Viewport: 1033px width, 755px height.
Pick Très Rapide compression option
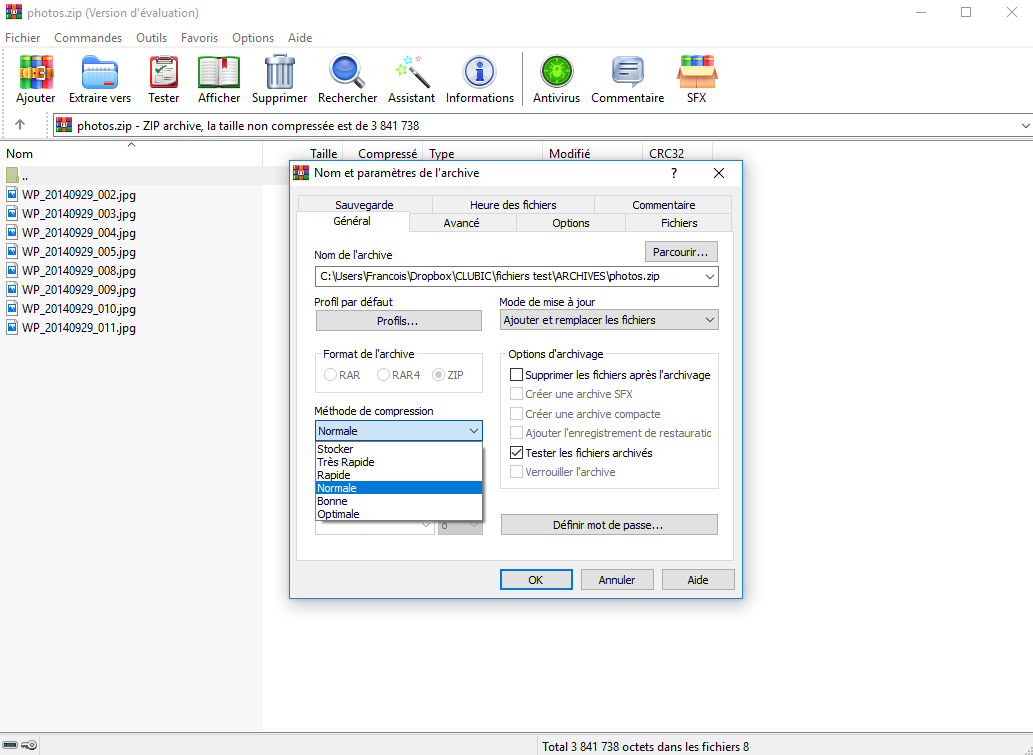pos(346,462)
